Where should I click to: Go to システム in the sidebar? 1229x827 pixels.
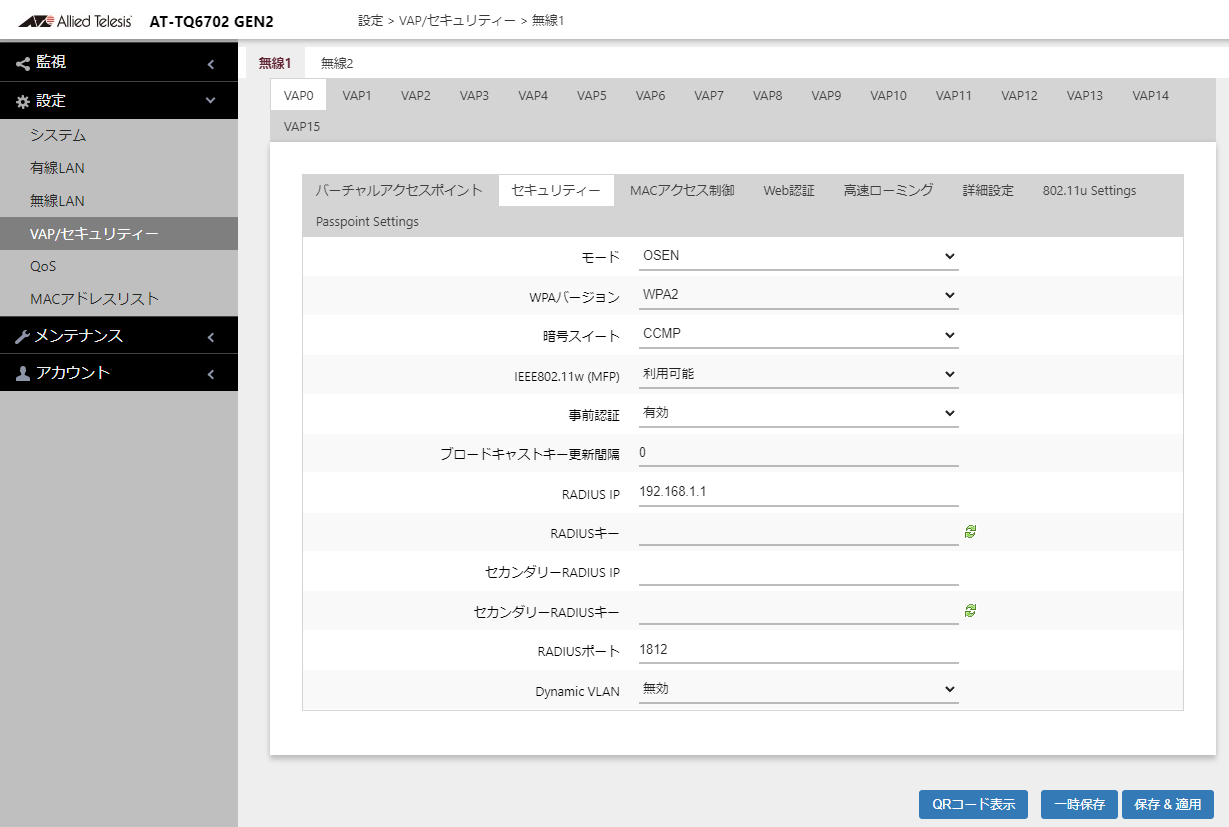119,135
